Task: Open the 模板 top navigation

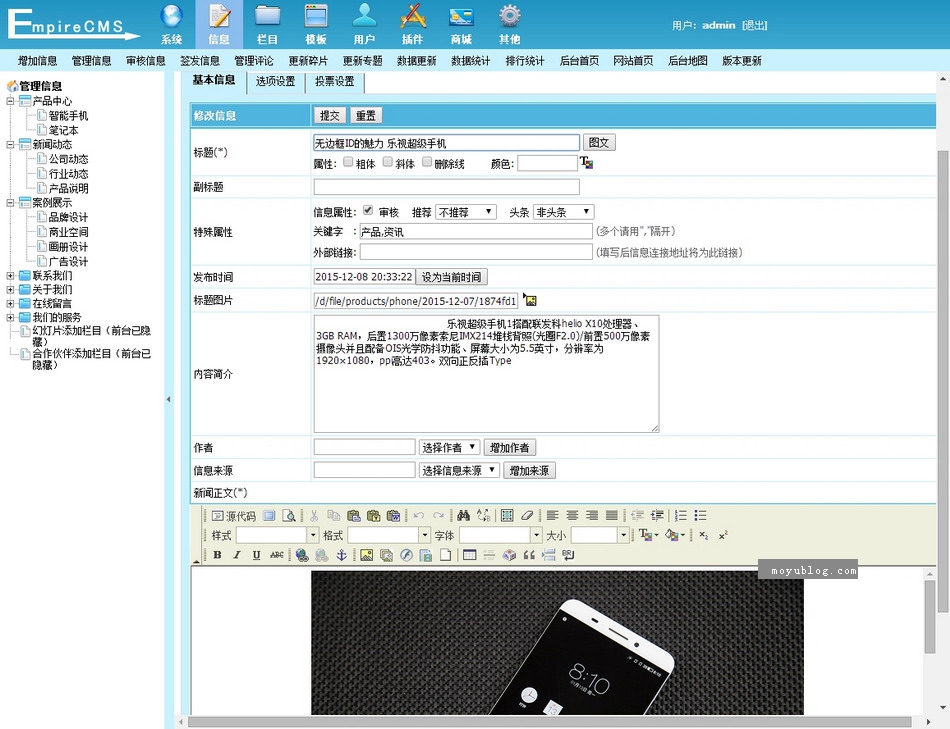Action: pos(316,24)
